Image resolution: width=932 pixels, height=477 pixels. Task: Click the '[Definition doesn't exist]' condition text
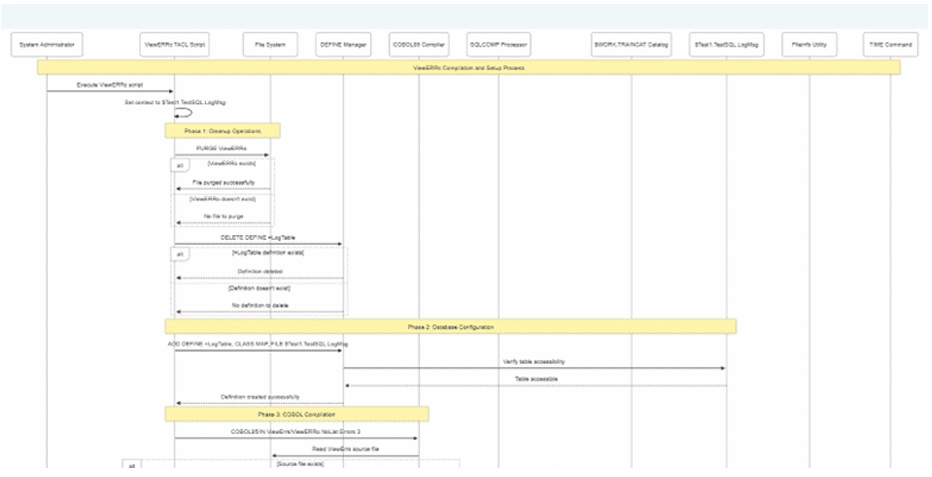259,289
